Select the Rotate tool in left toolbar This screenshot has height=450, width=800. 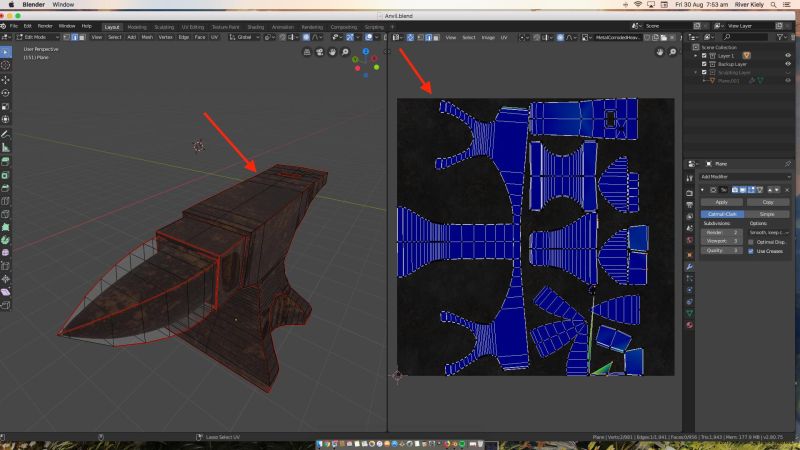coord(6,93)
